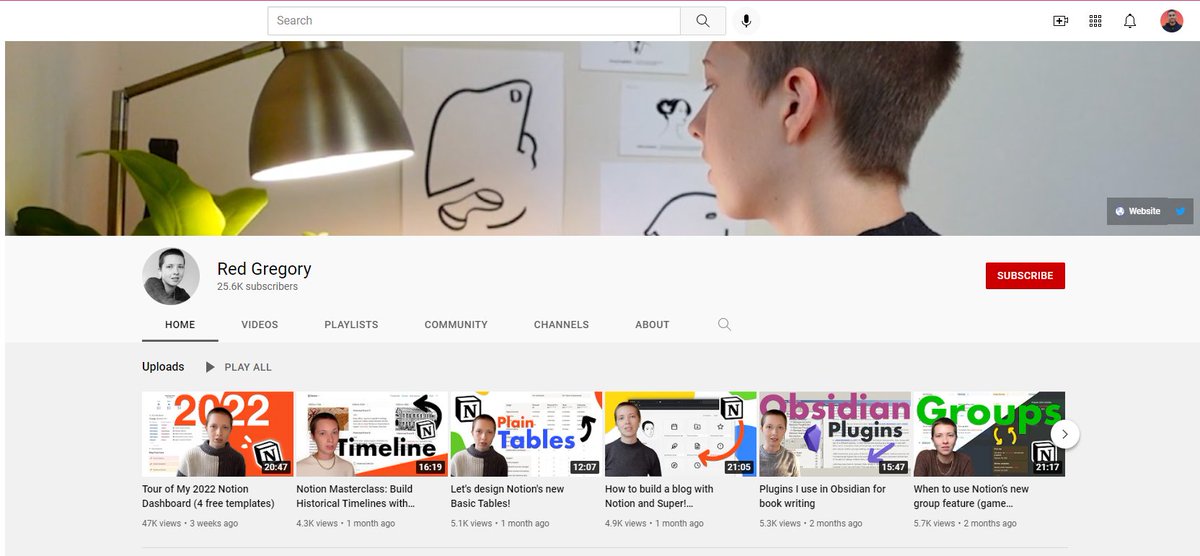The image size is (1200, 556).
Task: Click title Tour of My 2022 Notion Dashboard
Action: click(x=208, y=496)
